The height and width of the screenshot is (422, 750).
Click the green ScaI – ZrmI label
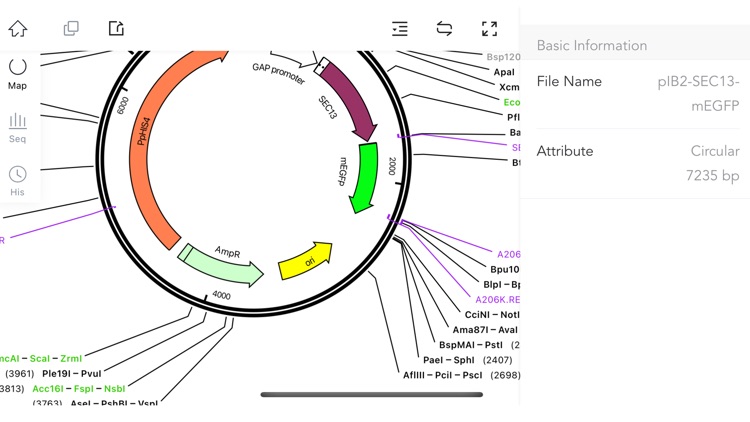(56, 358)
